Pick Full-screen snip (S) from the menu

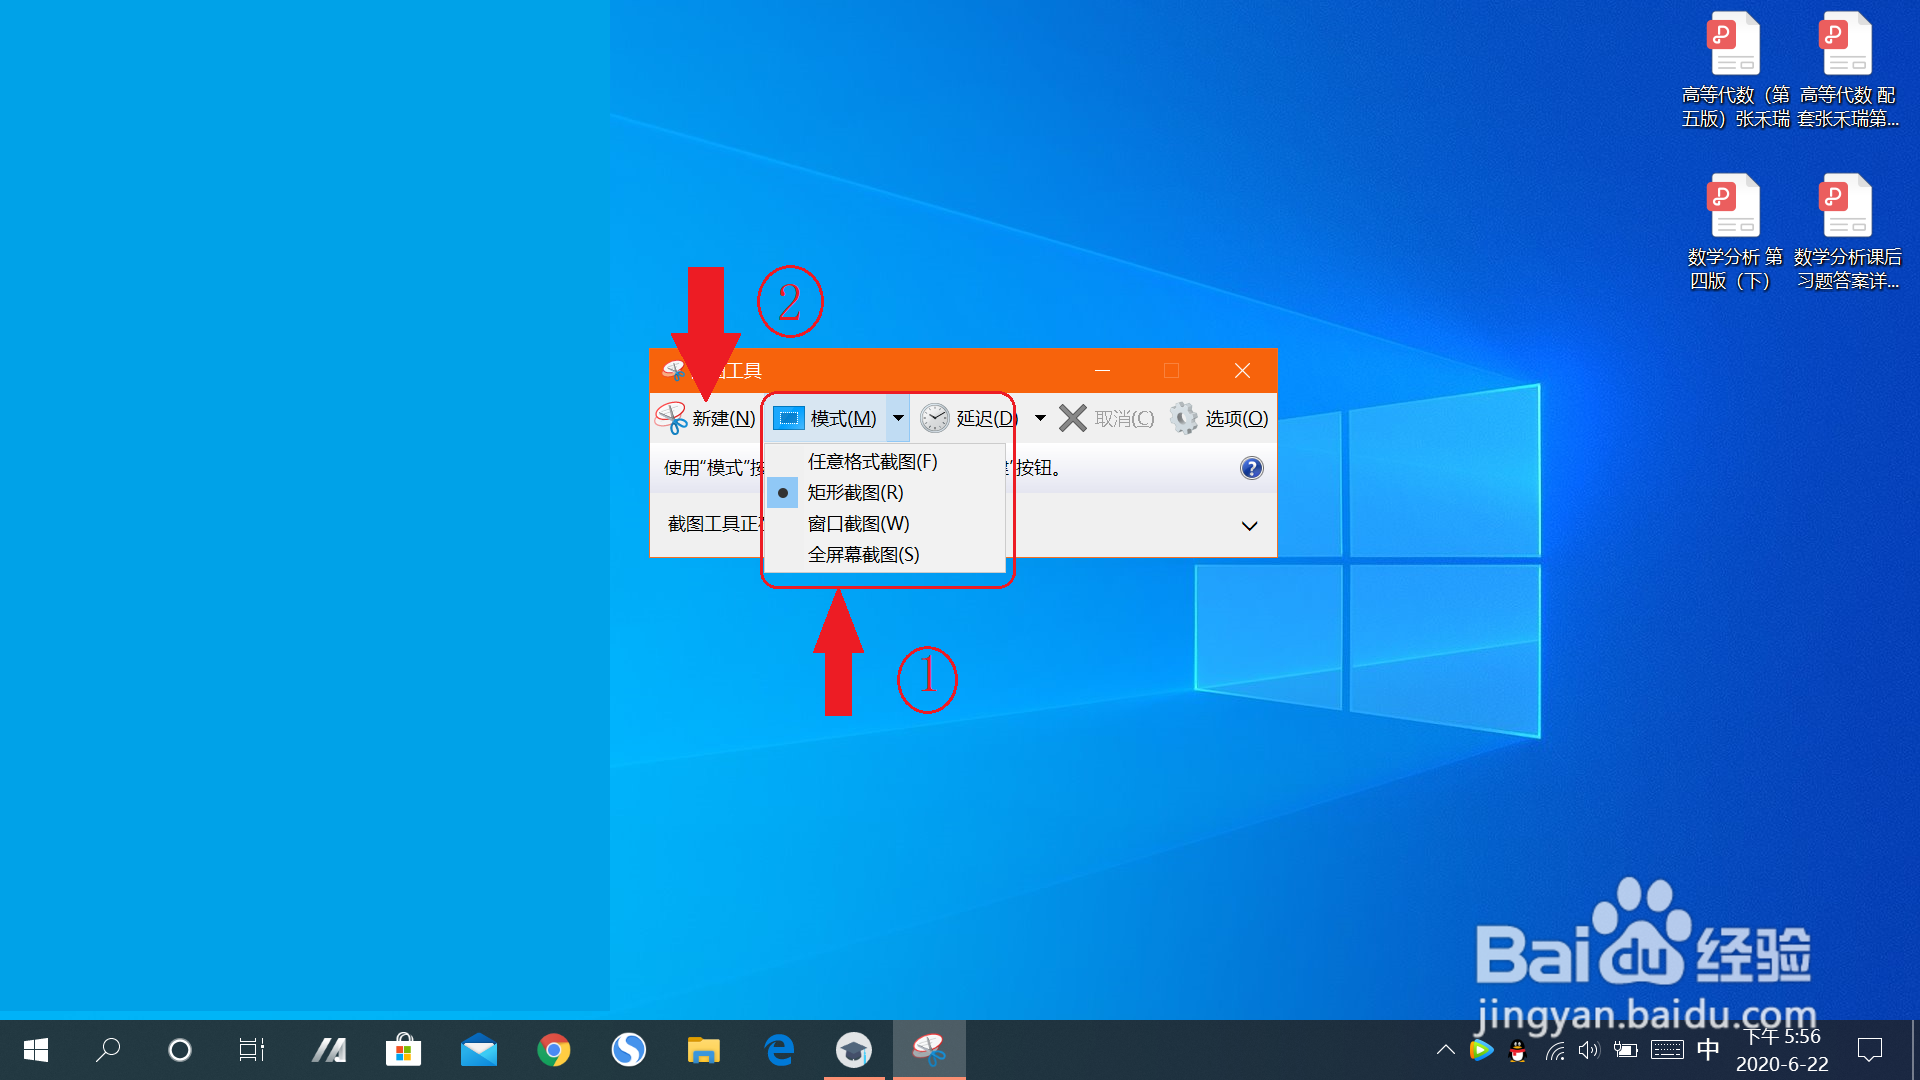click(863, 555)
